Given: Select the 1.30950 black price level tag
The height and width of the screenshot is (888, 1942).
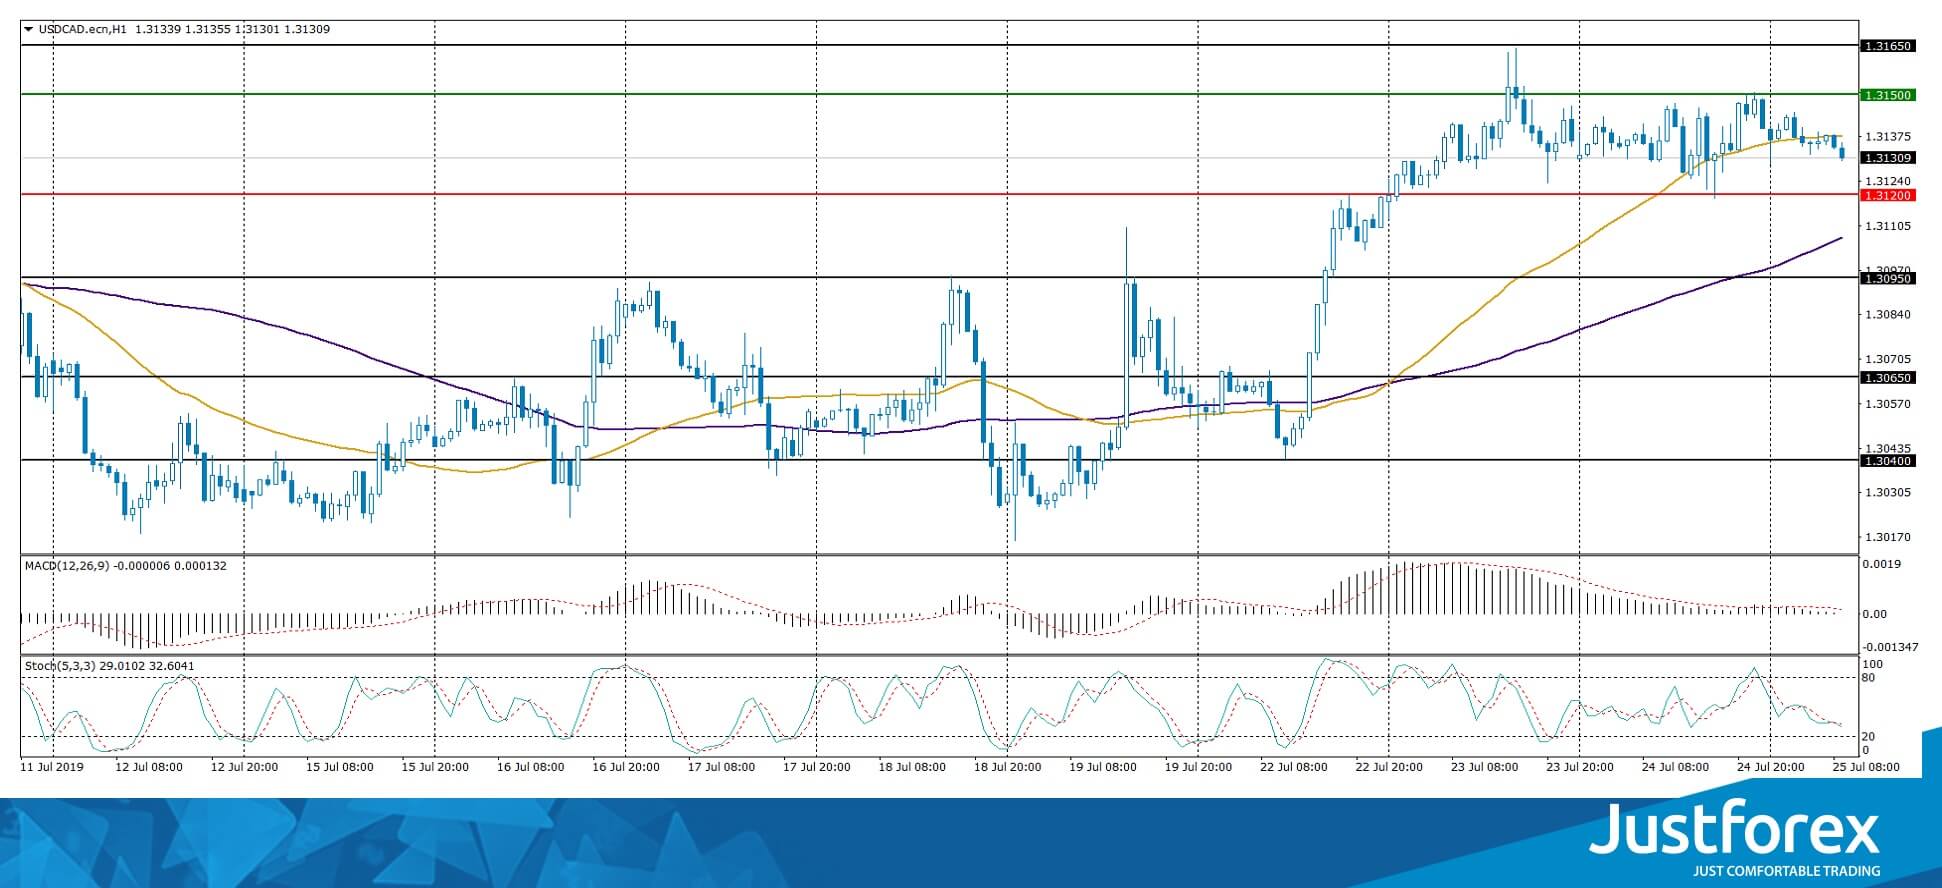Looking at the screenshot, I should pyautogui.click(x=1887, y=279).
